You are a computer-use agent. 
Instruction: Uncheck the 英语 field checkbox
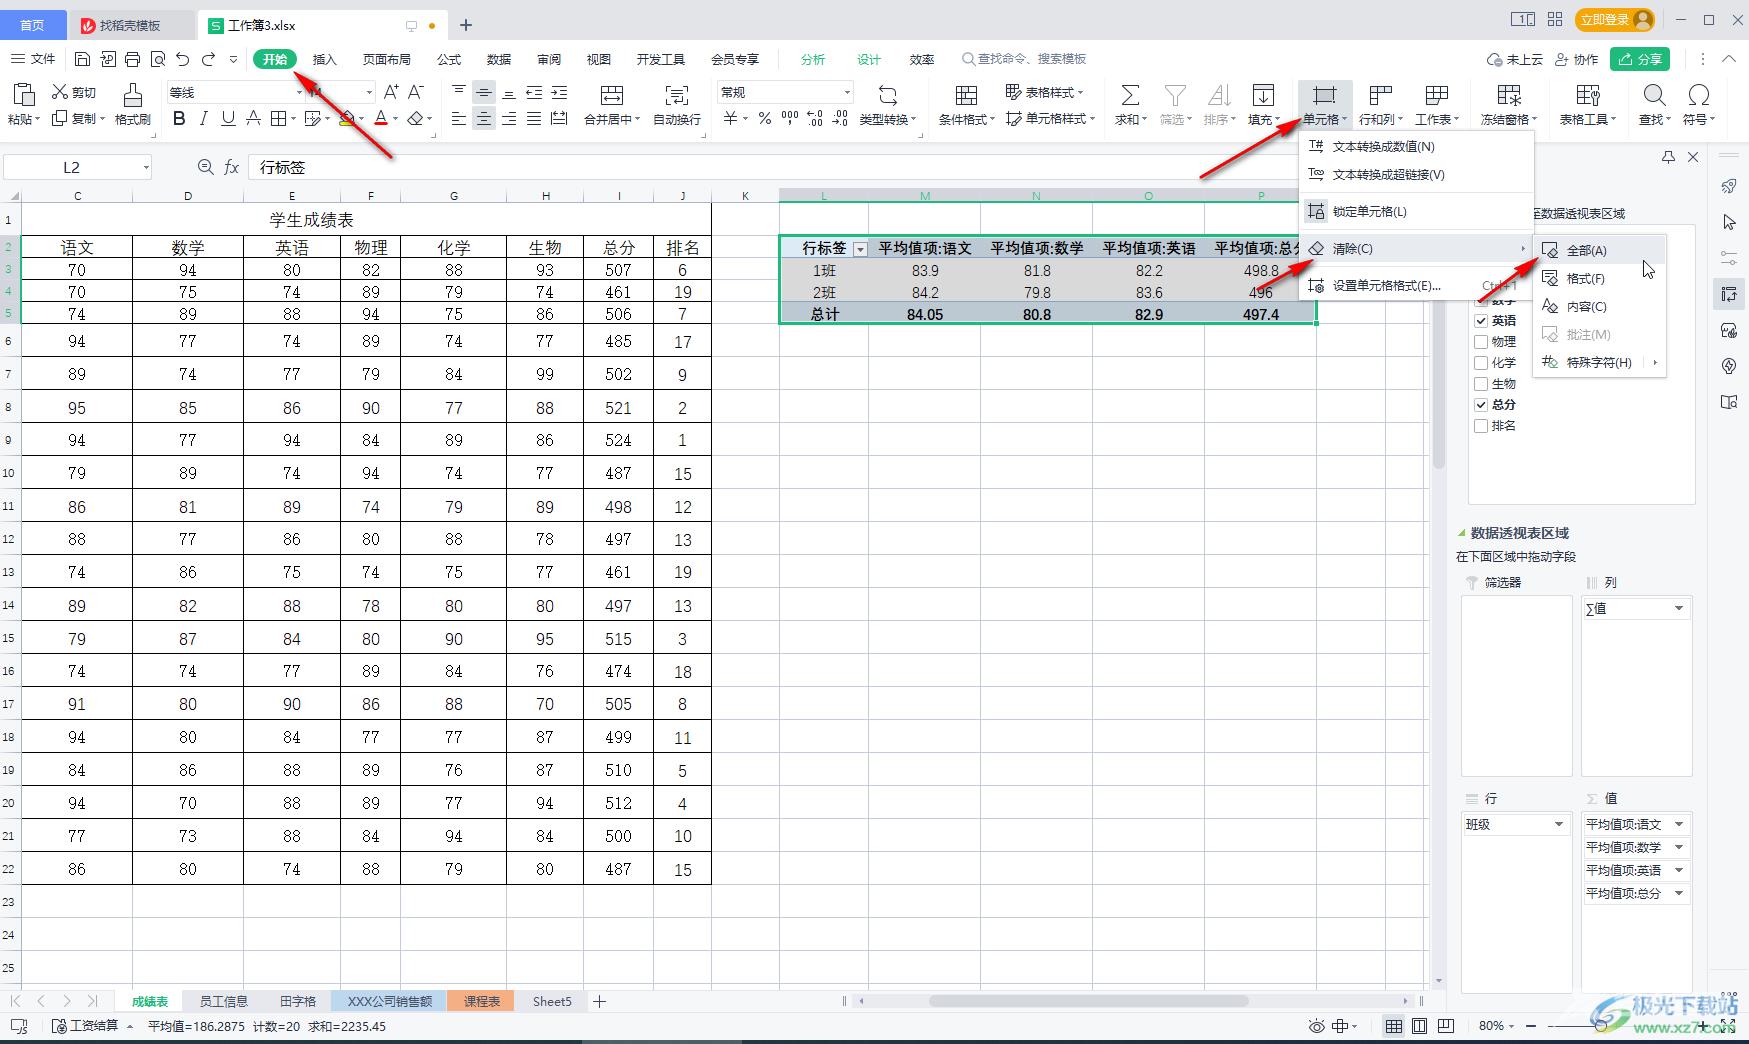[x=1481, y=321]
